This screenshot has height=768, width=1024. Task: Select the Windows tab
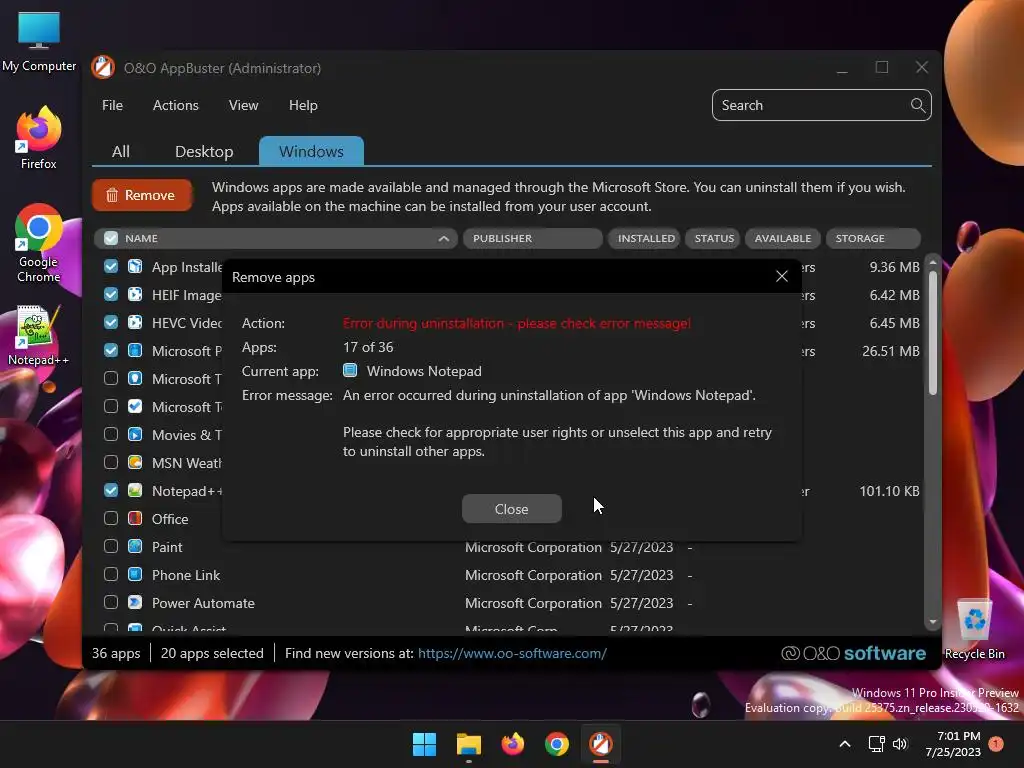click(x=312, y=151)
